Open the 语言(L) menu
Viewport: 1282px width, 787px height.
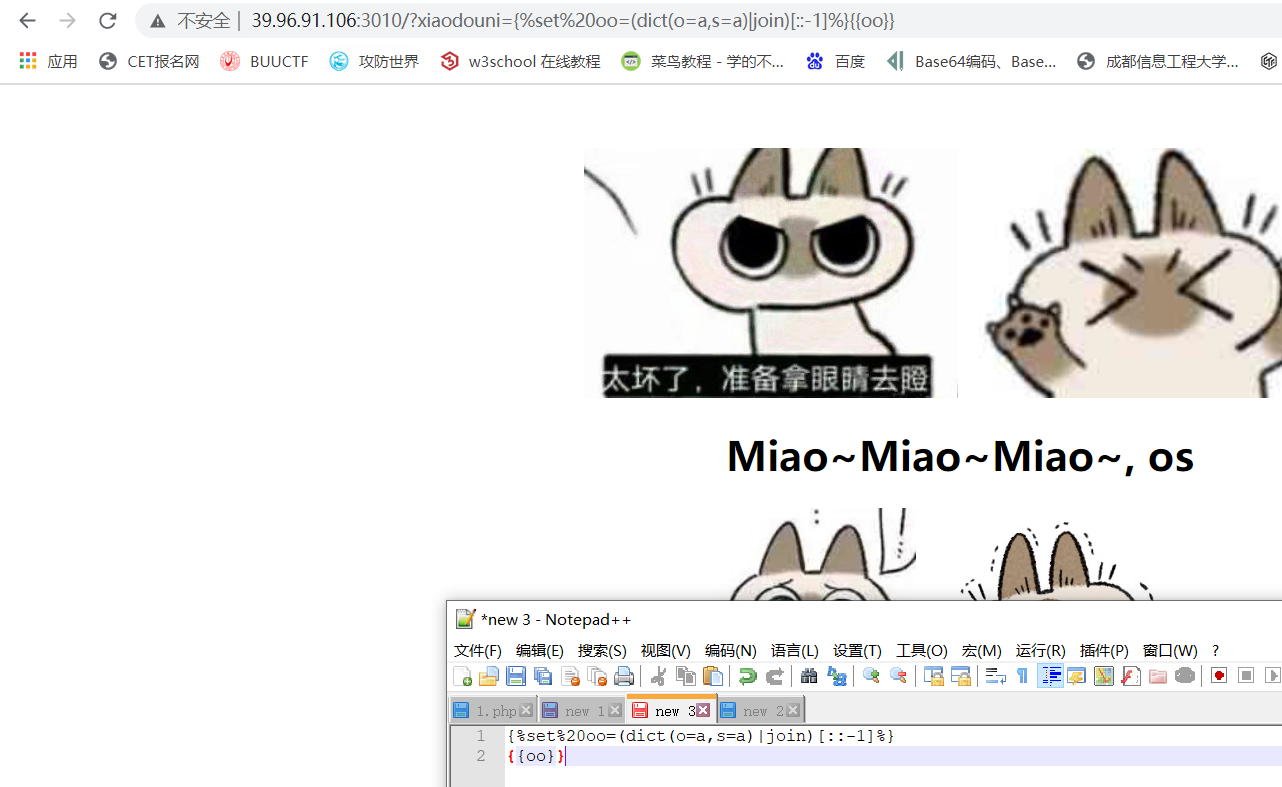[795, 650]
